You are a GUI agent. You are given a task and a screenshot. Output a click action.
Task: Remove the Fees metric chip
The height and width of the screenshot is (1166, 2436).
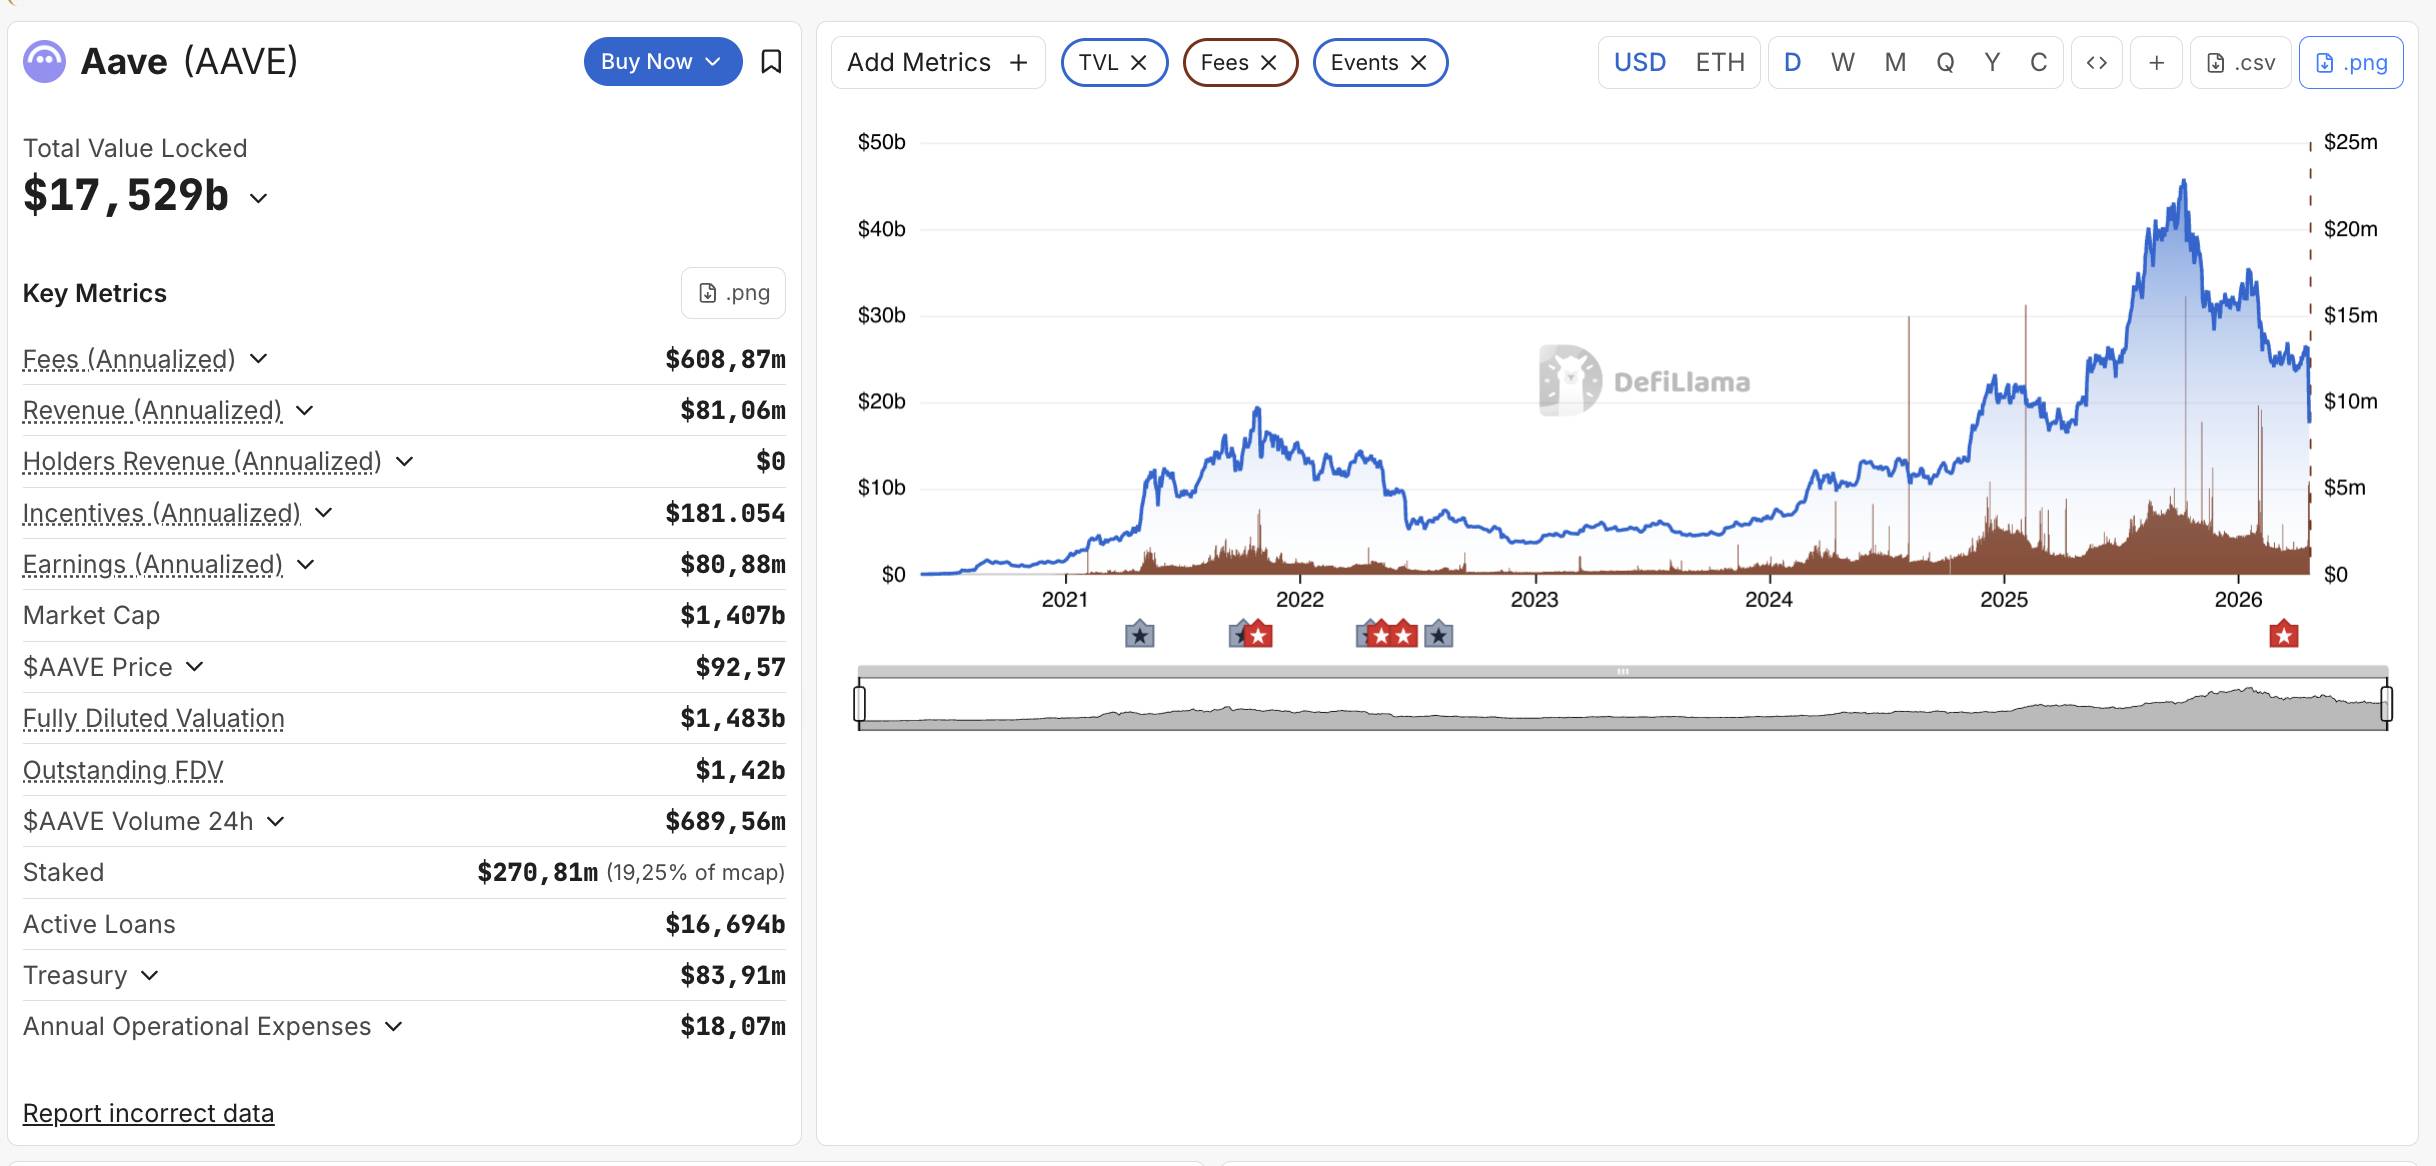coord(1268,63)
